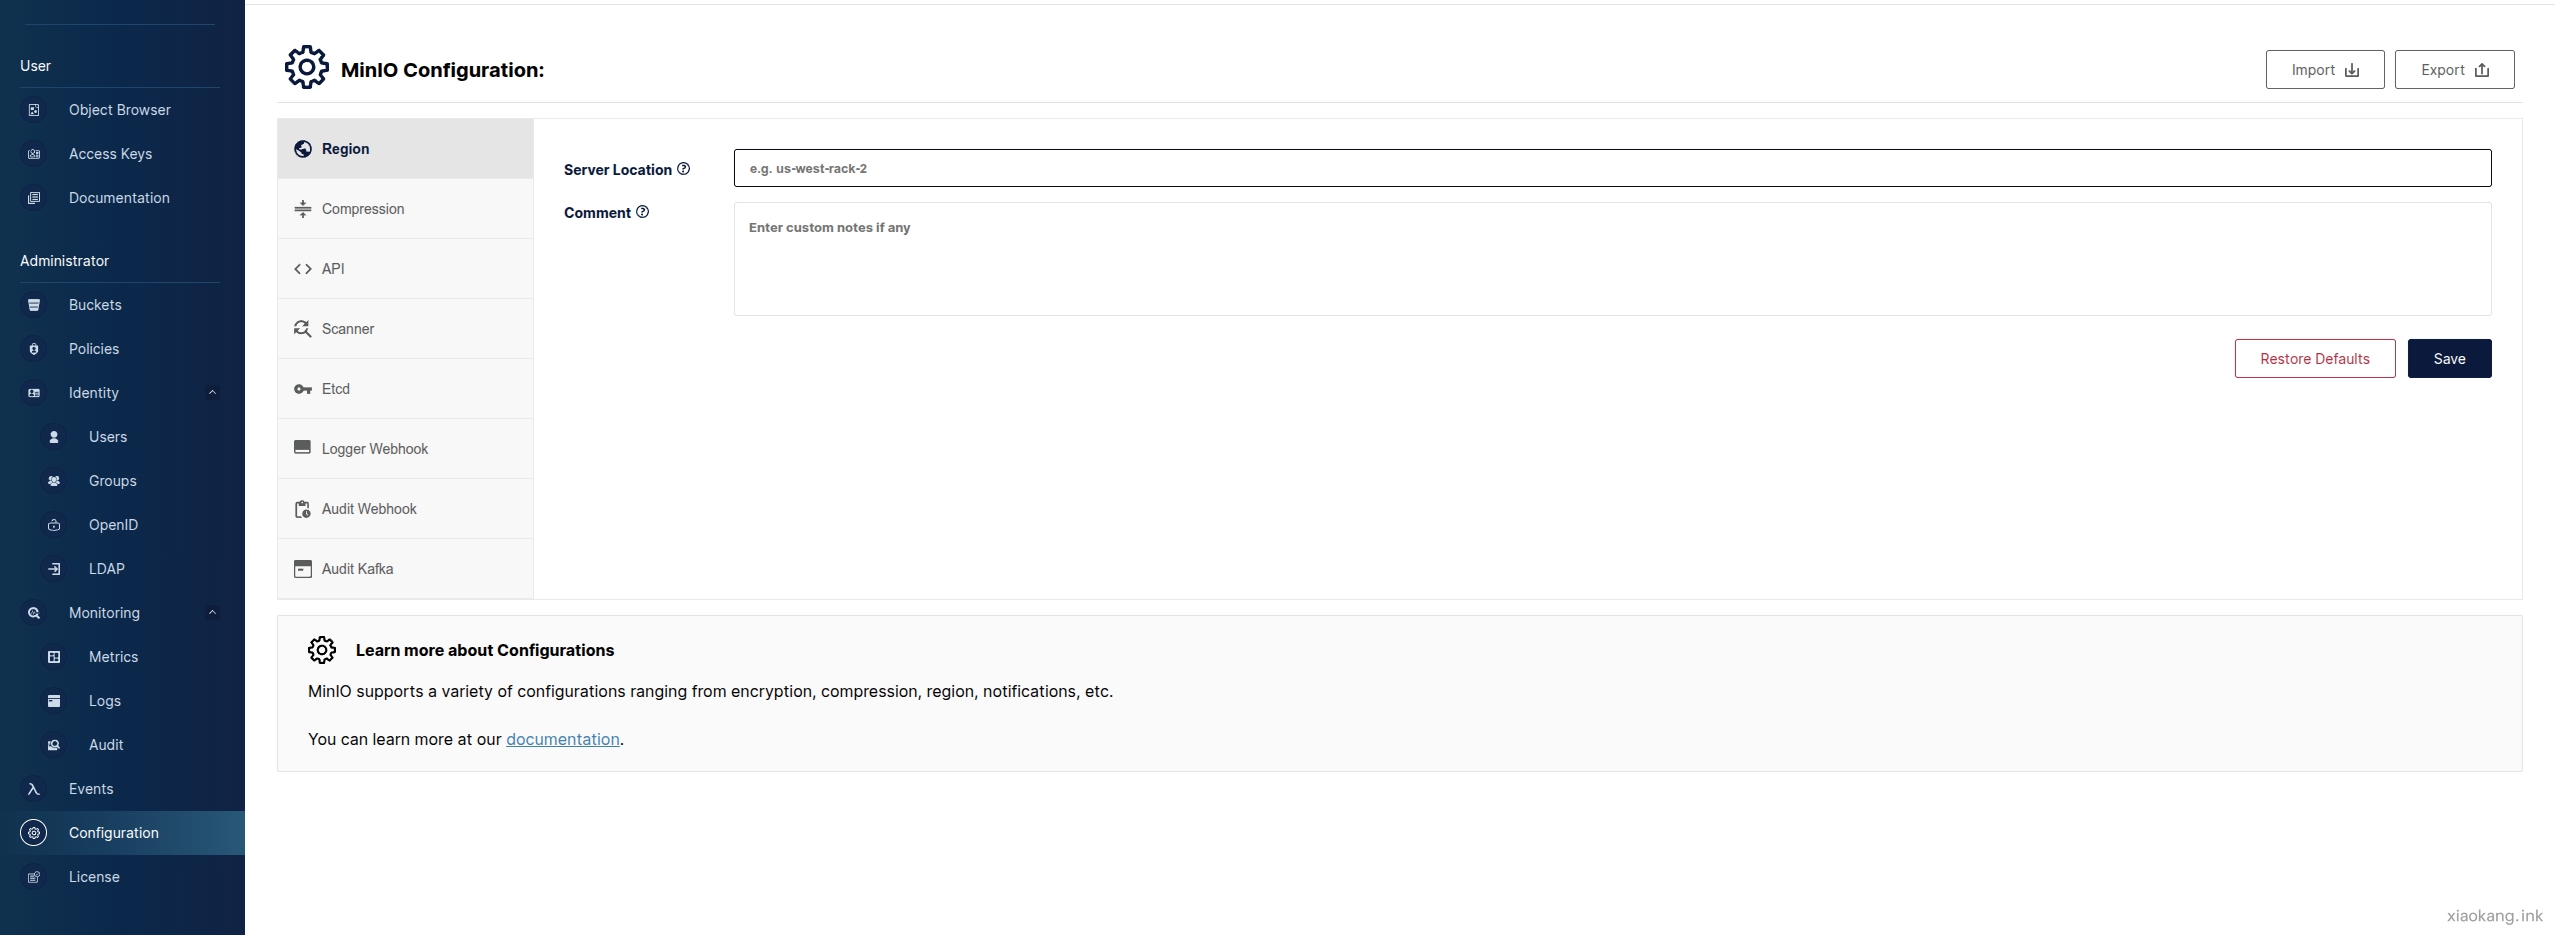The width and height of the screenshot is (2555, 935).
Task: Open the Metrics page label
Action: (114, 657)
